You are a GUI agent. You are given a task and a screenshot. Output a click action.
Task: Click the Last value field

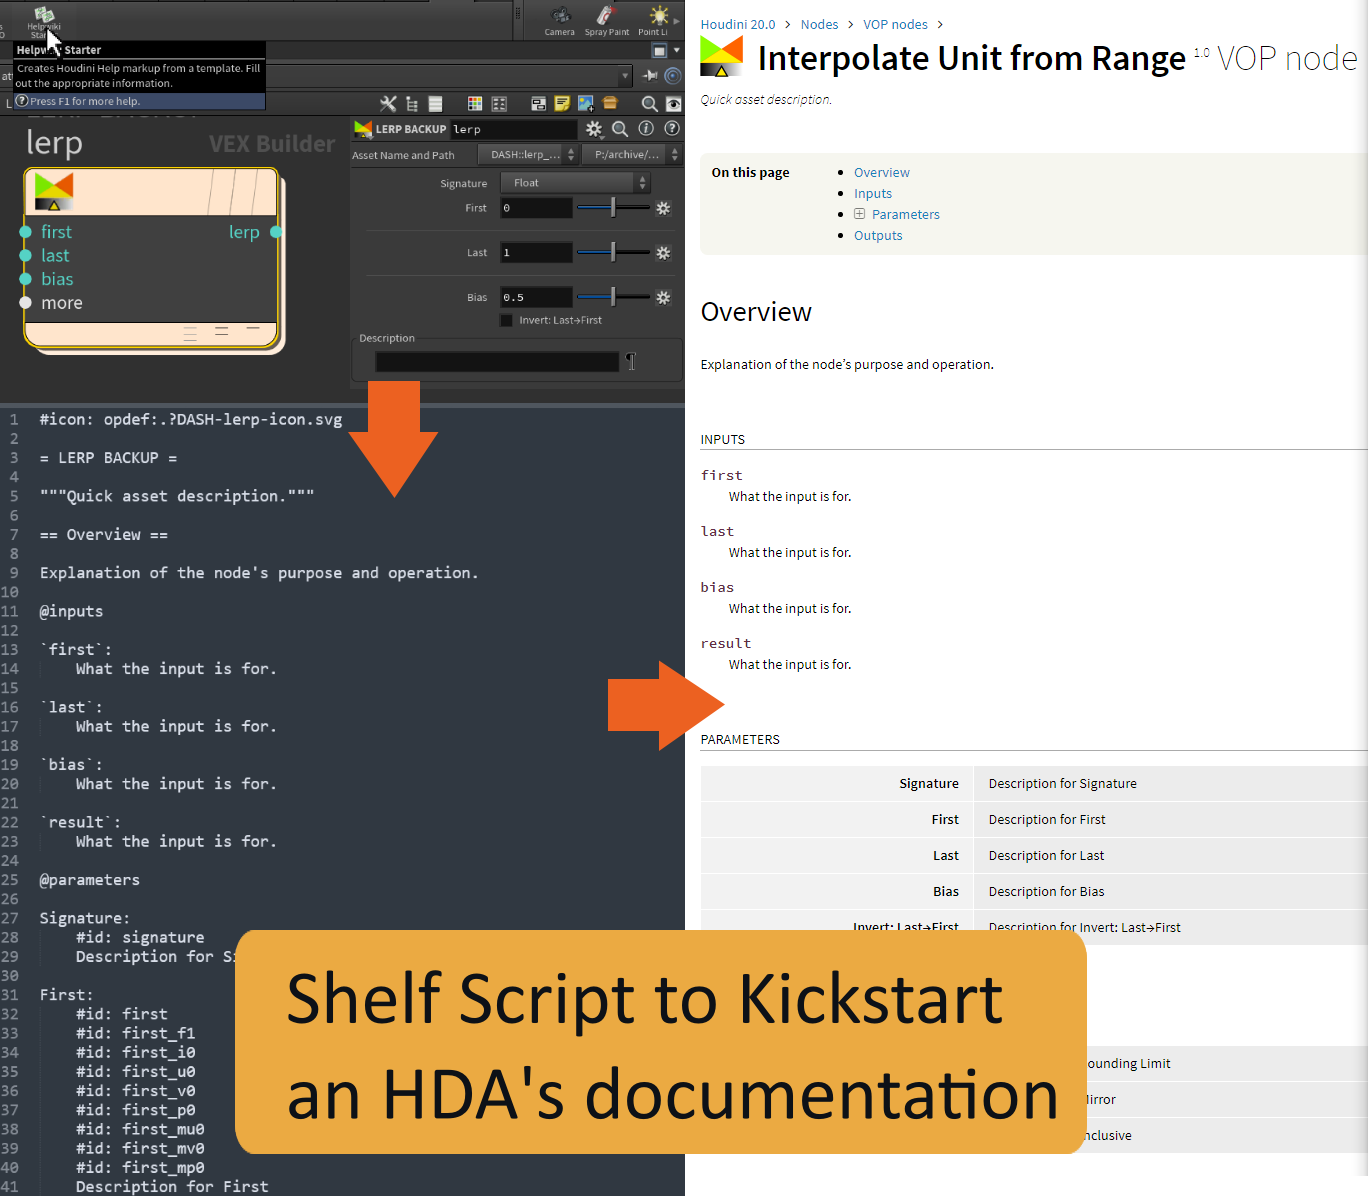[536, 253]
